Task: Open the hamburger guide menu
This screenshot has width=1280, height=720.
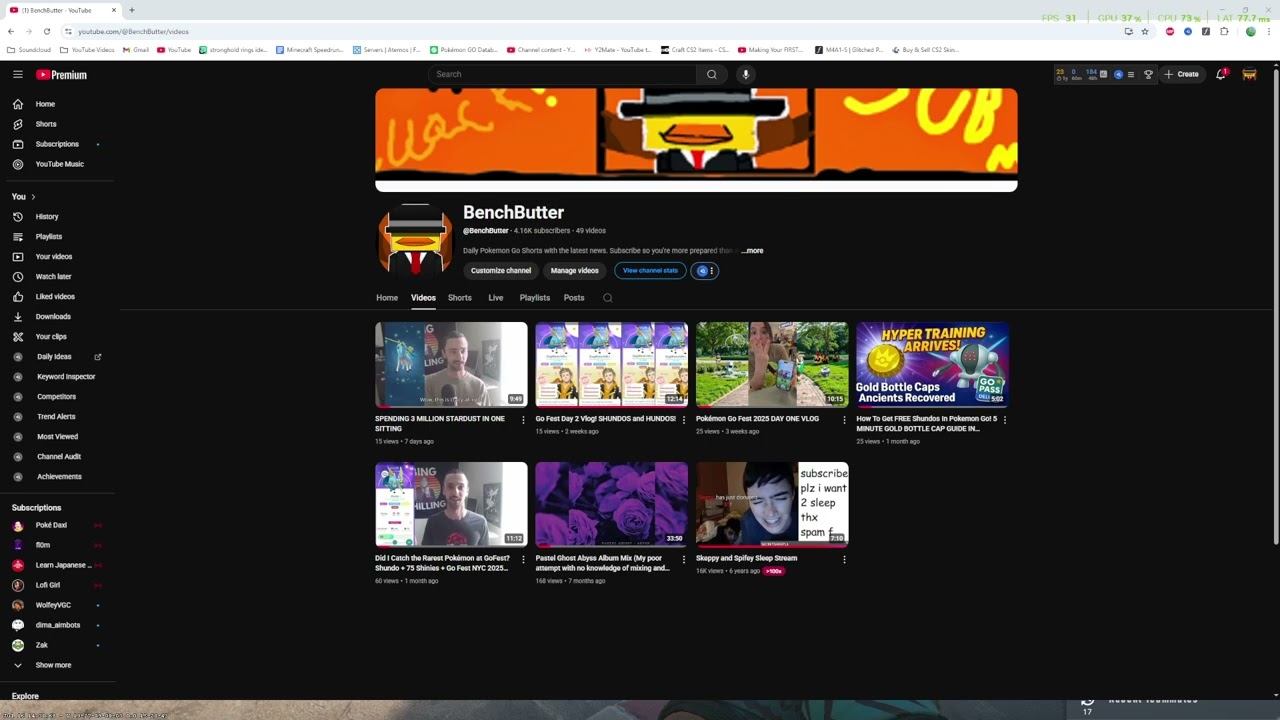Action: 18,74
